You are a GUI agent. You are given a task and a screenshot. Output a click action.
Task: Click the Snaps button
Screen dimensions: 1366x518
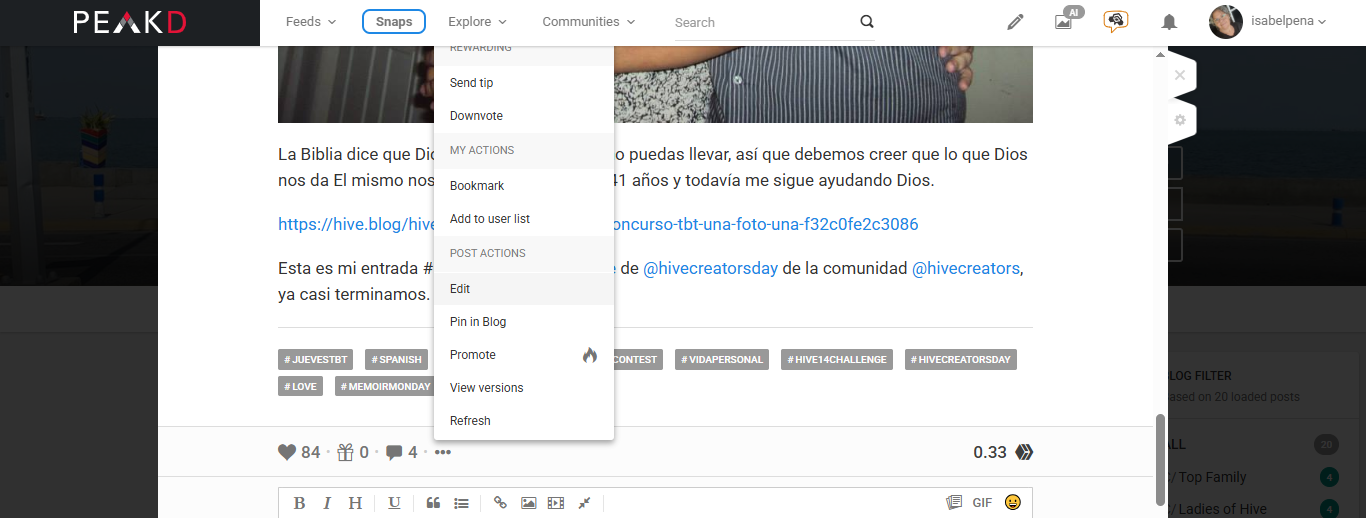(x=394, y=22)
